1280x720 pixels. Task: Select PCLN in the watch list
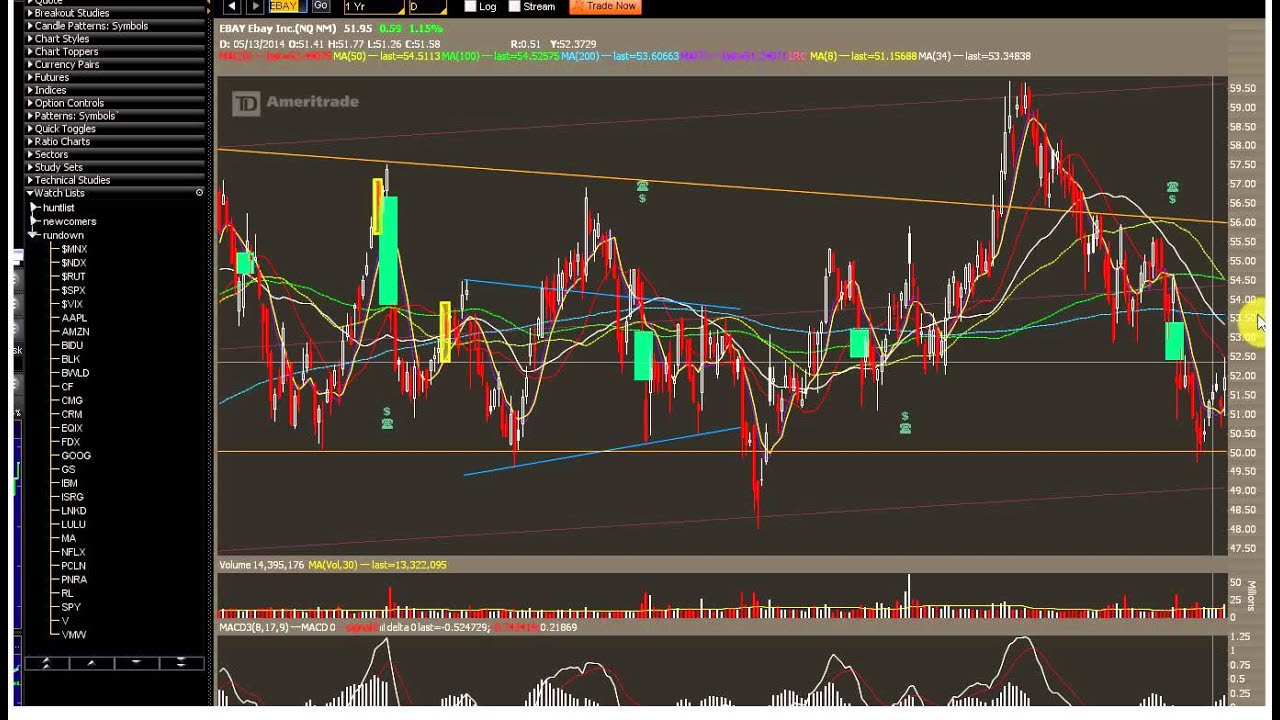(x=73, y=566)
